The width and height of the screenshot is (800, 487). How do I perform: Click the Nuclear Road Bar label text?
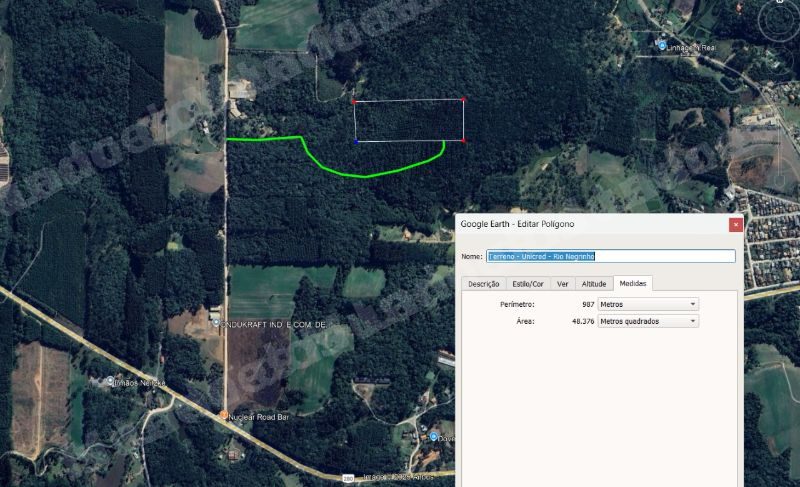[x=259, y=417]
